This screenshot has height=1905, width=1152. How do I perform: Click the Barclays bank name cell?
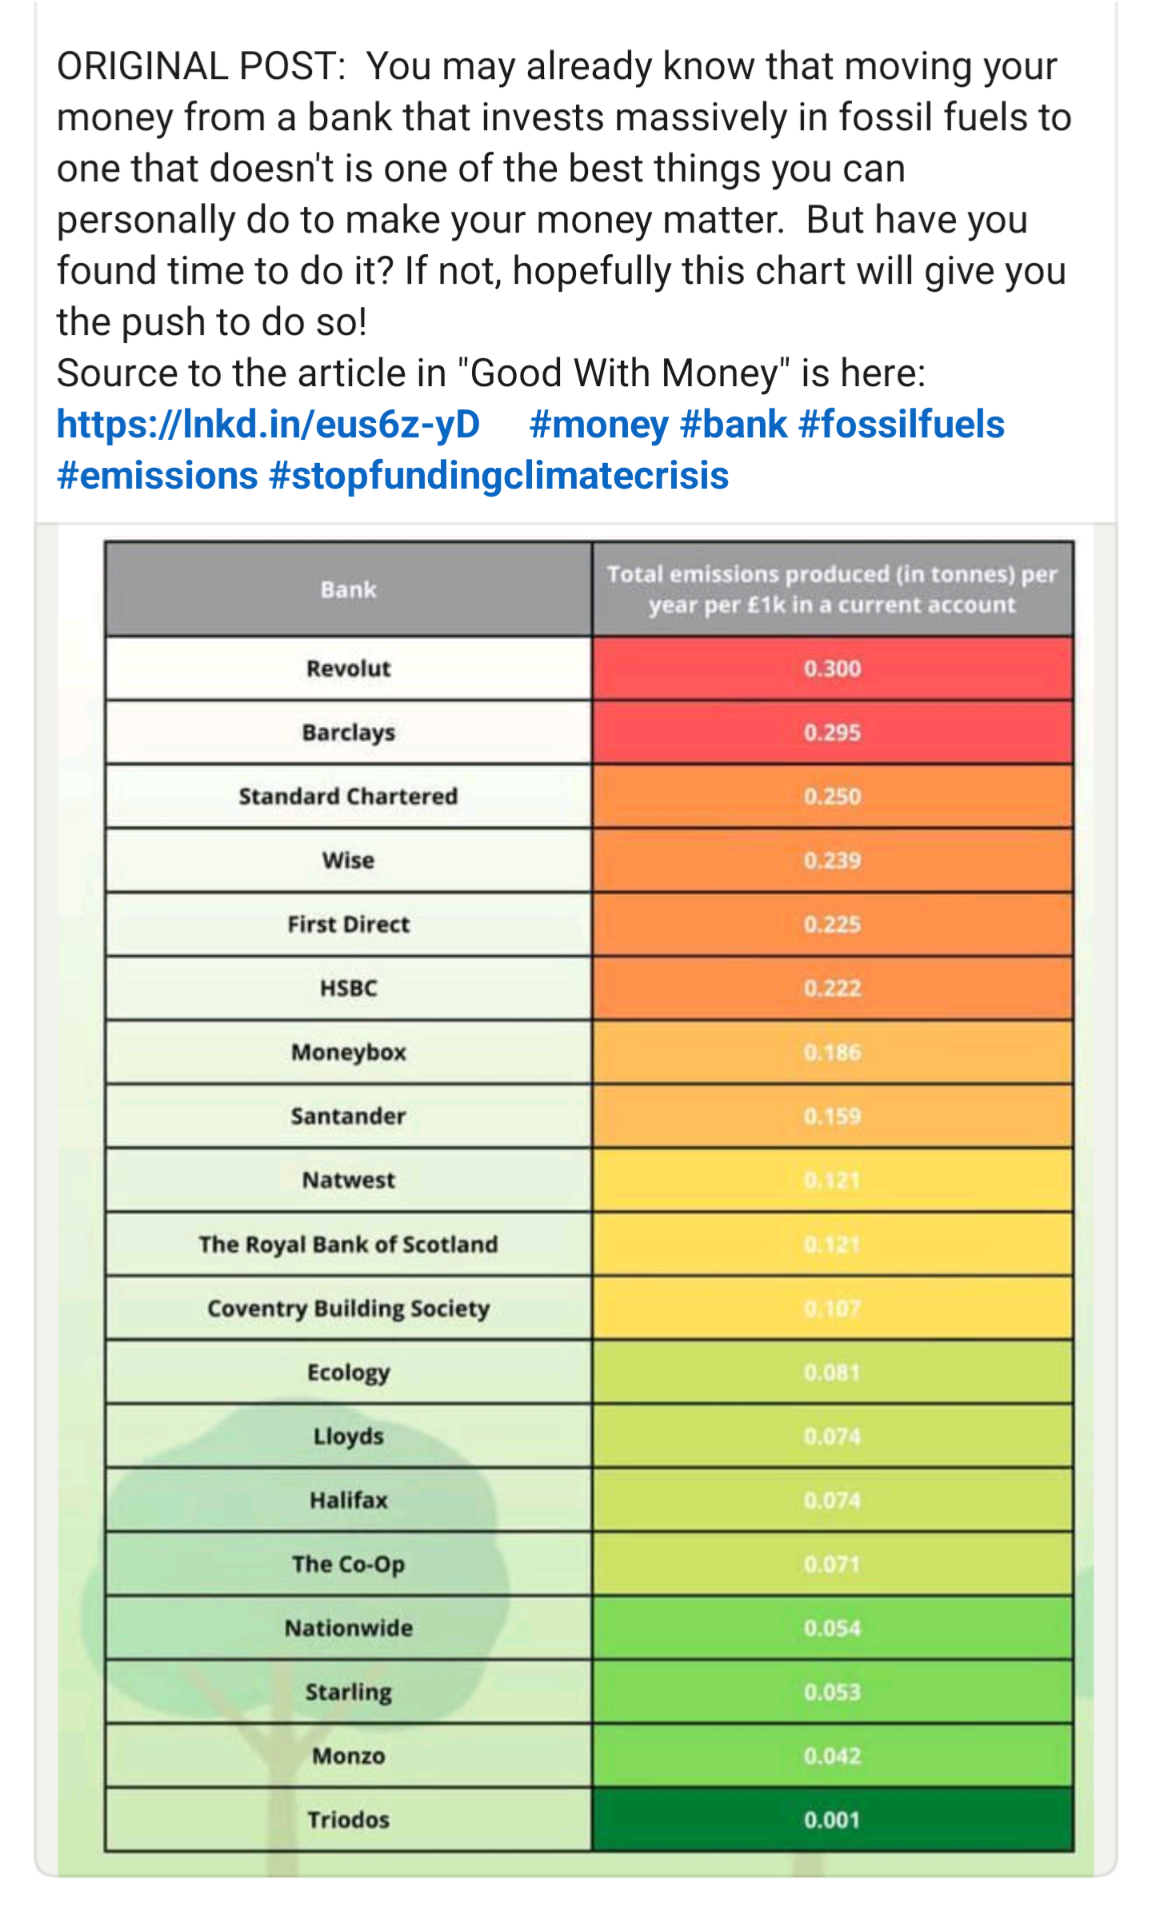pyautogui.click(x=348, y=732)
